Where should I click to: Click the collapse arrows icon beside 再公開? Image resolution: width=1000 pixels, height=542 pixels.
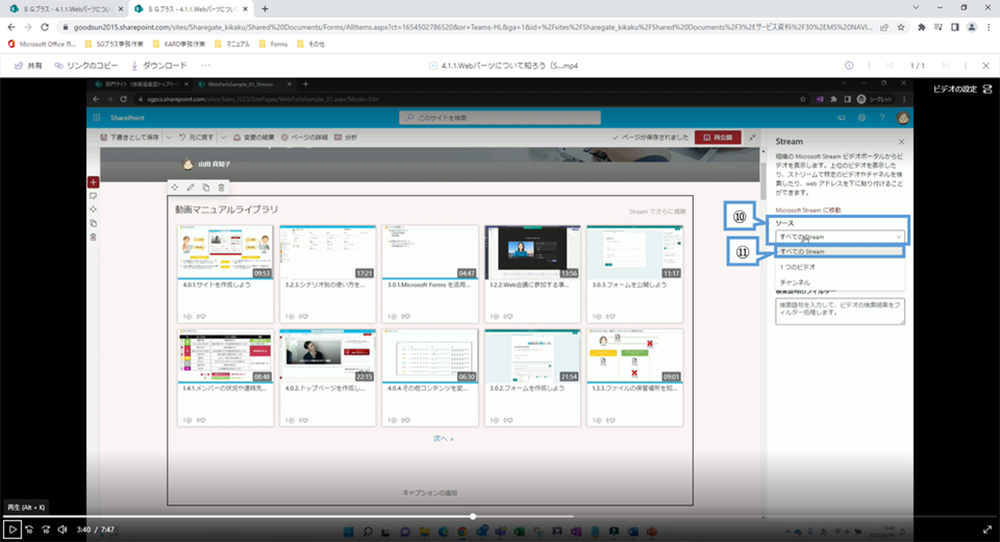pyautogui.click(x=753, y=137)
